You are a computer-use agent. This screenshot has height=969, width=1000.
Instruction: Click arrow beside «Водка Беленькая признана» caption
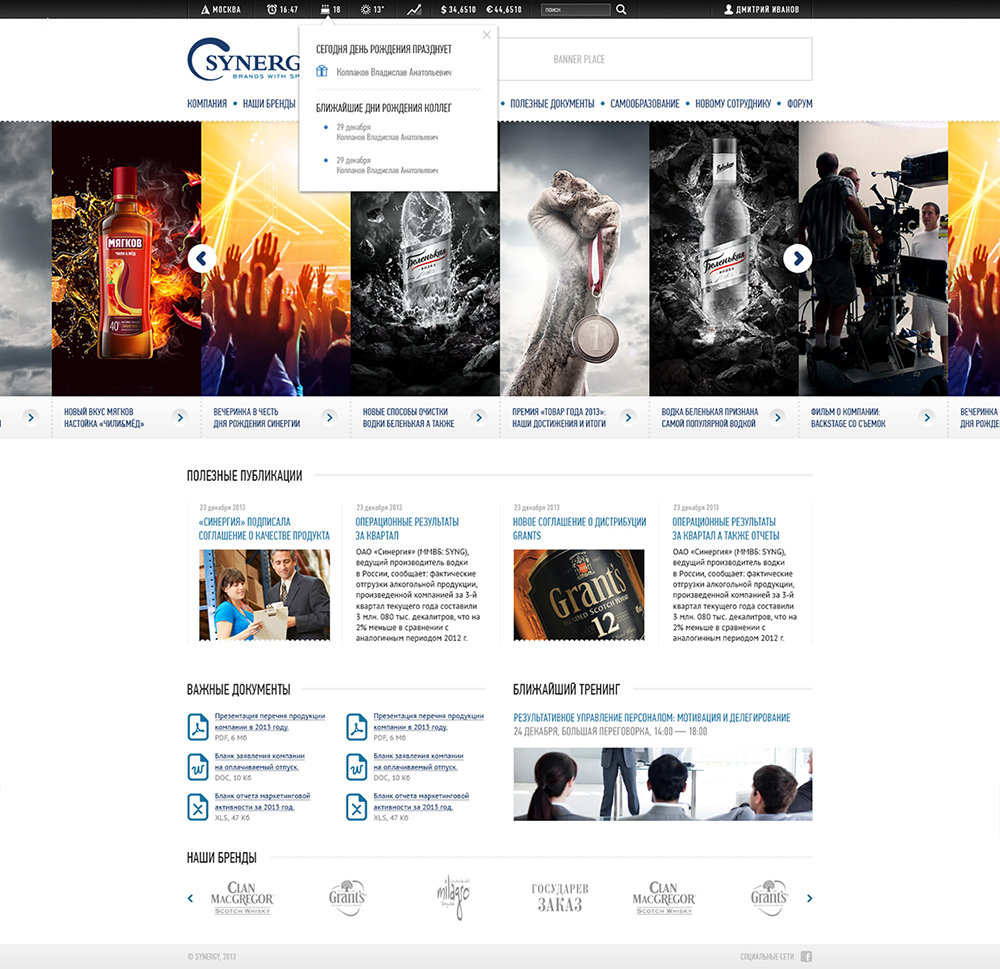777,417
